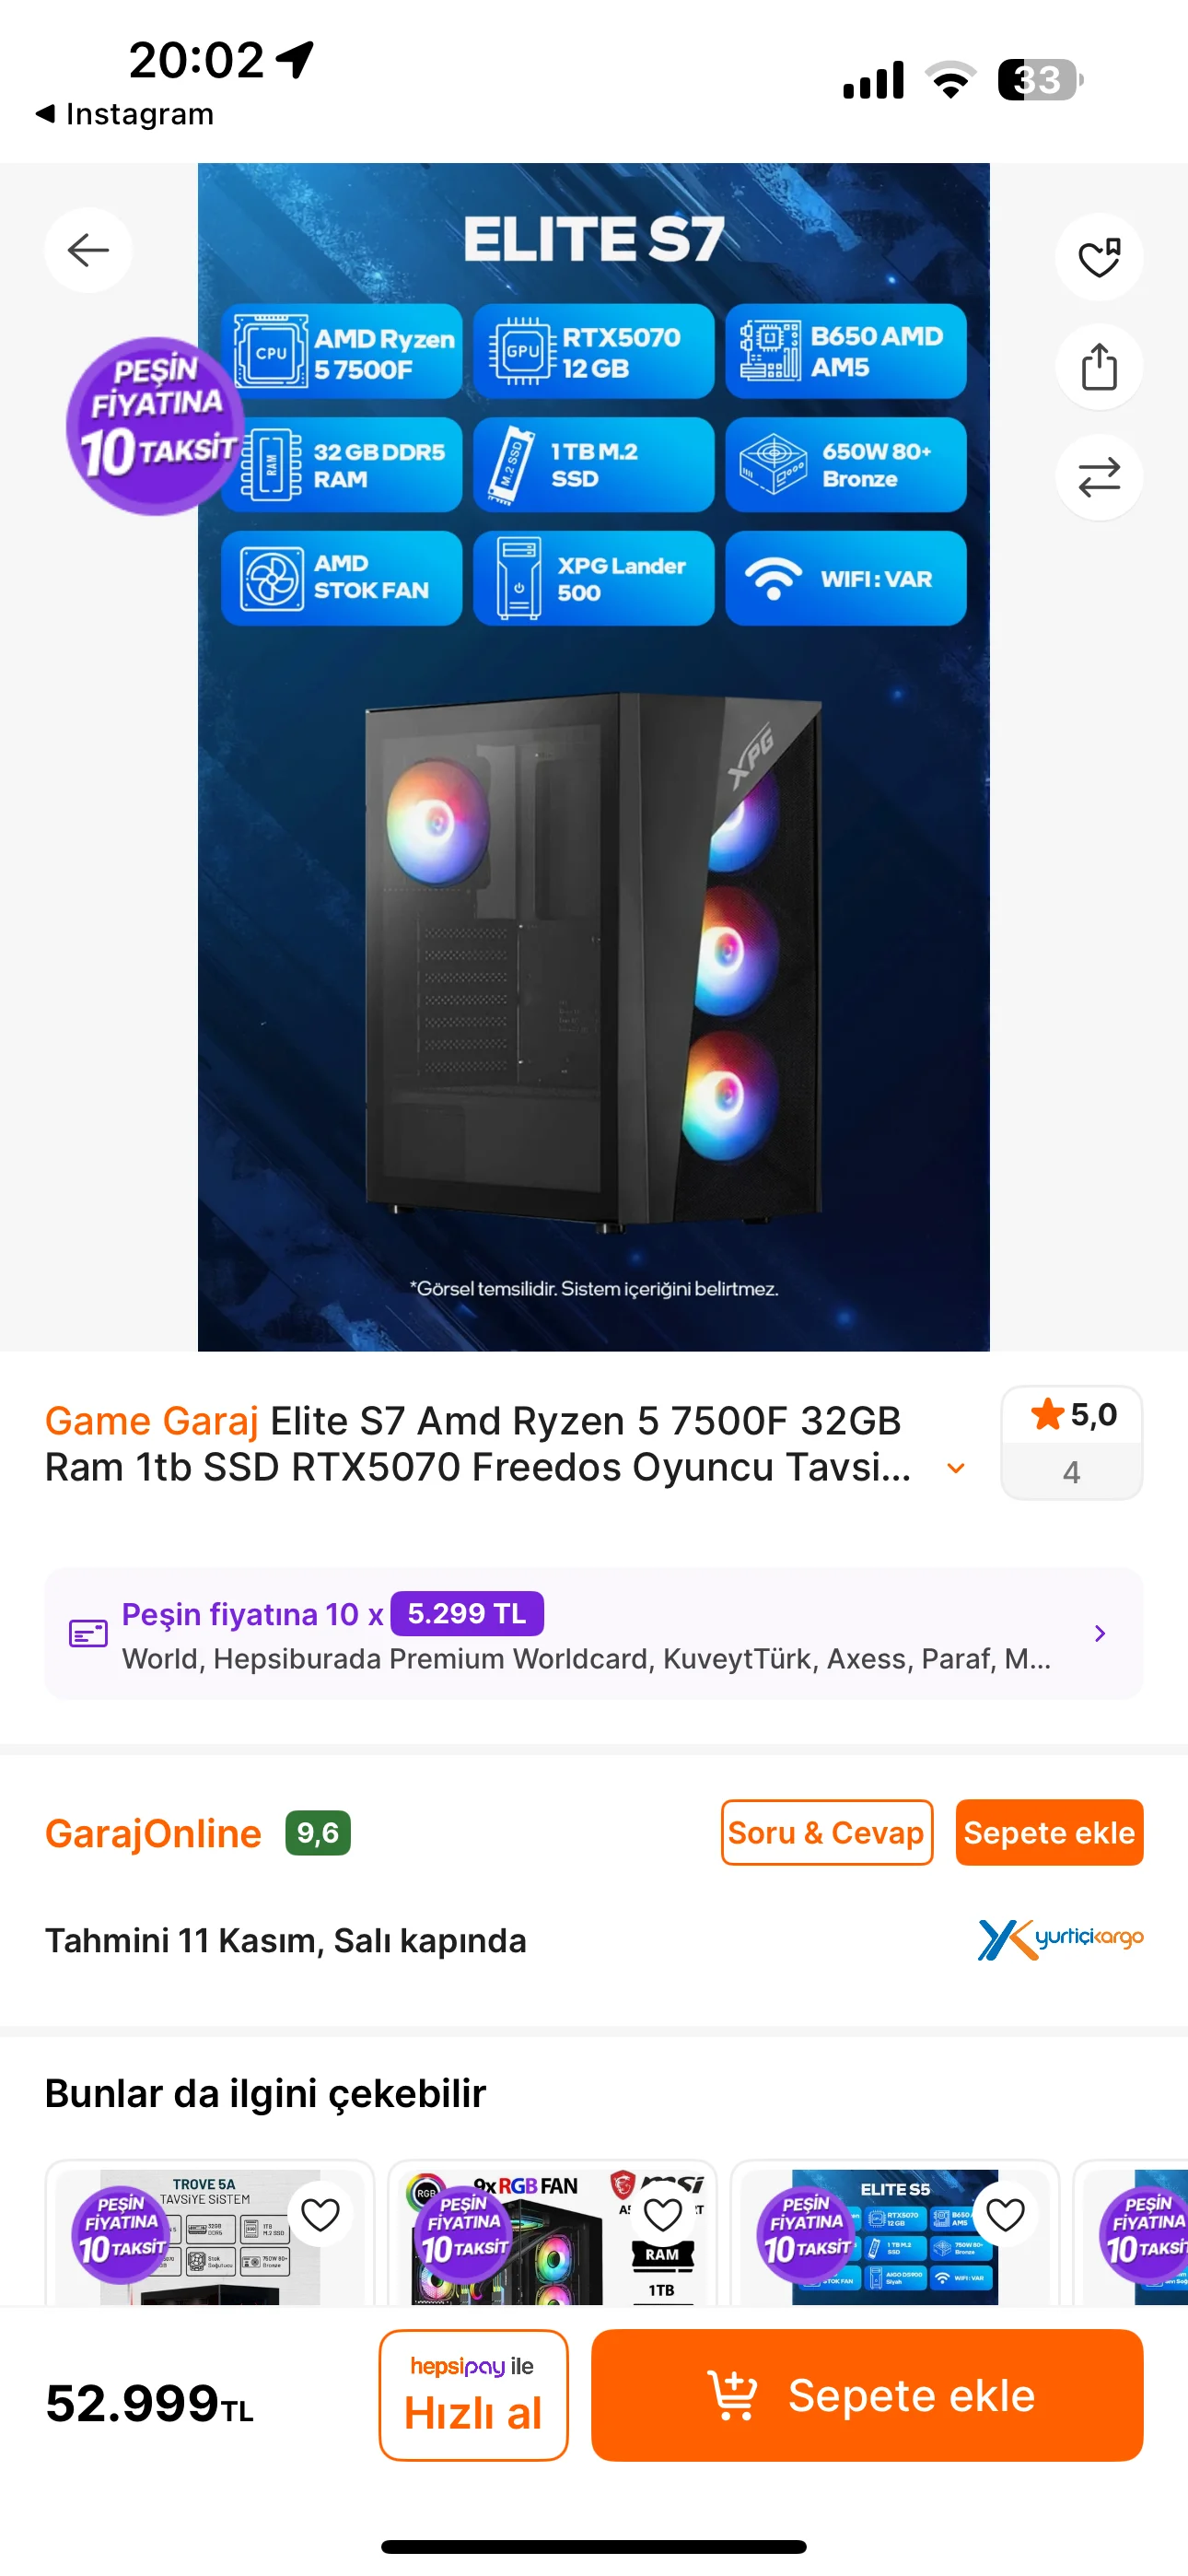The width and height of the screenshot is (1188, 2576).
Task: Open the share icon
Action: click(x=1099, y=367)
